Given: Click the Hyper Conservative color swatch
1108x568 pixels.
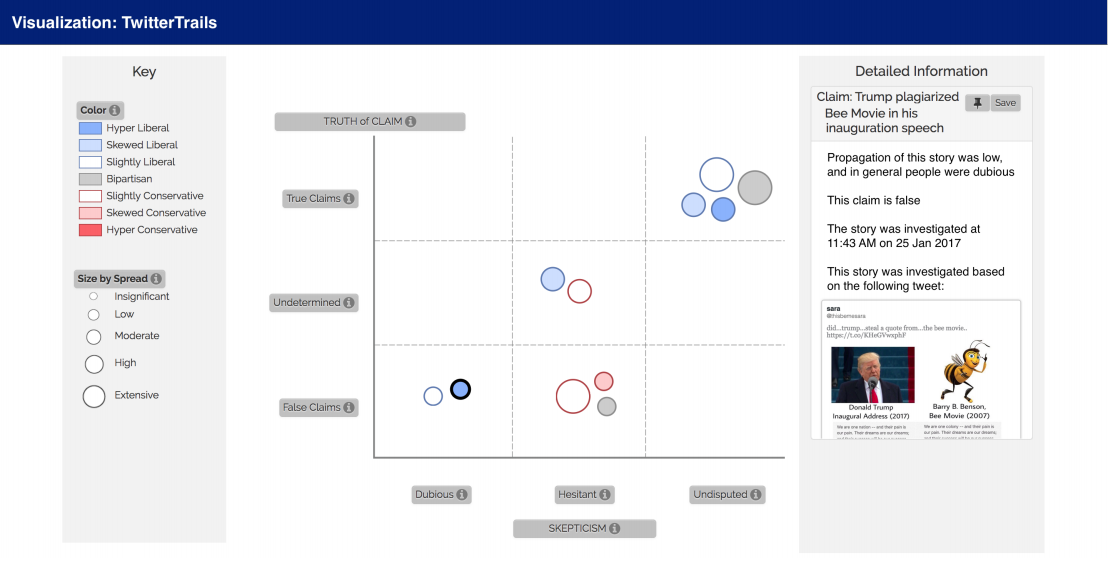Looking at the screenshot, I should pyautogui.click(x=90, y=230).
